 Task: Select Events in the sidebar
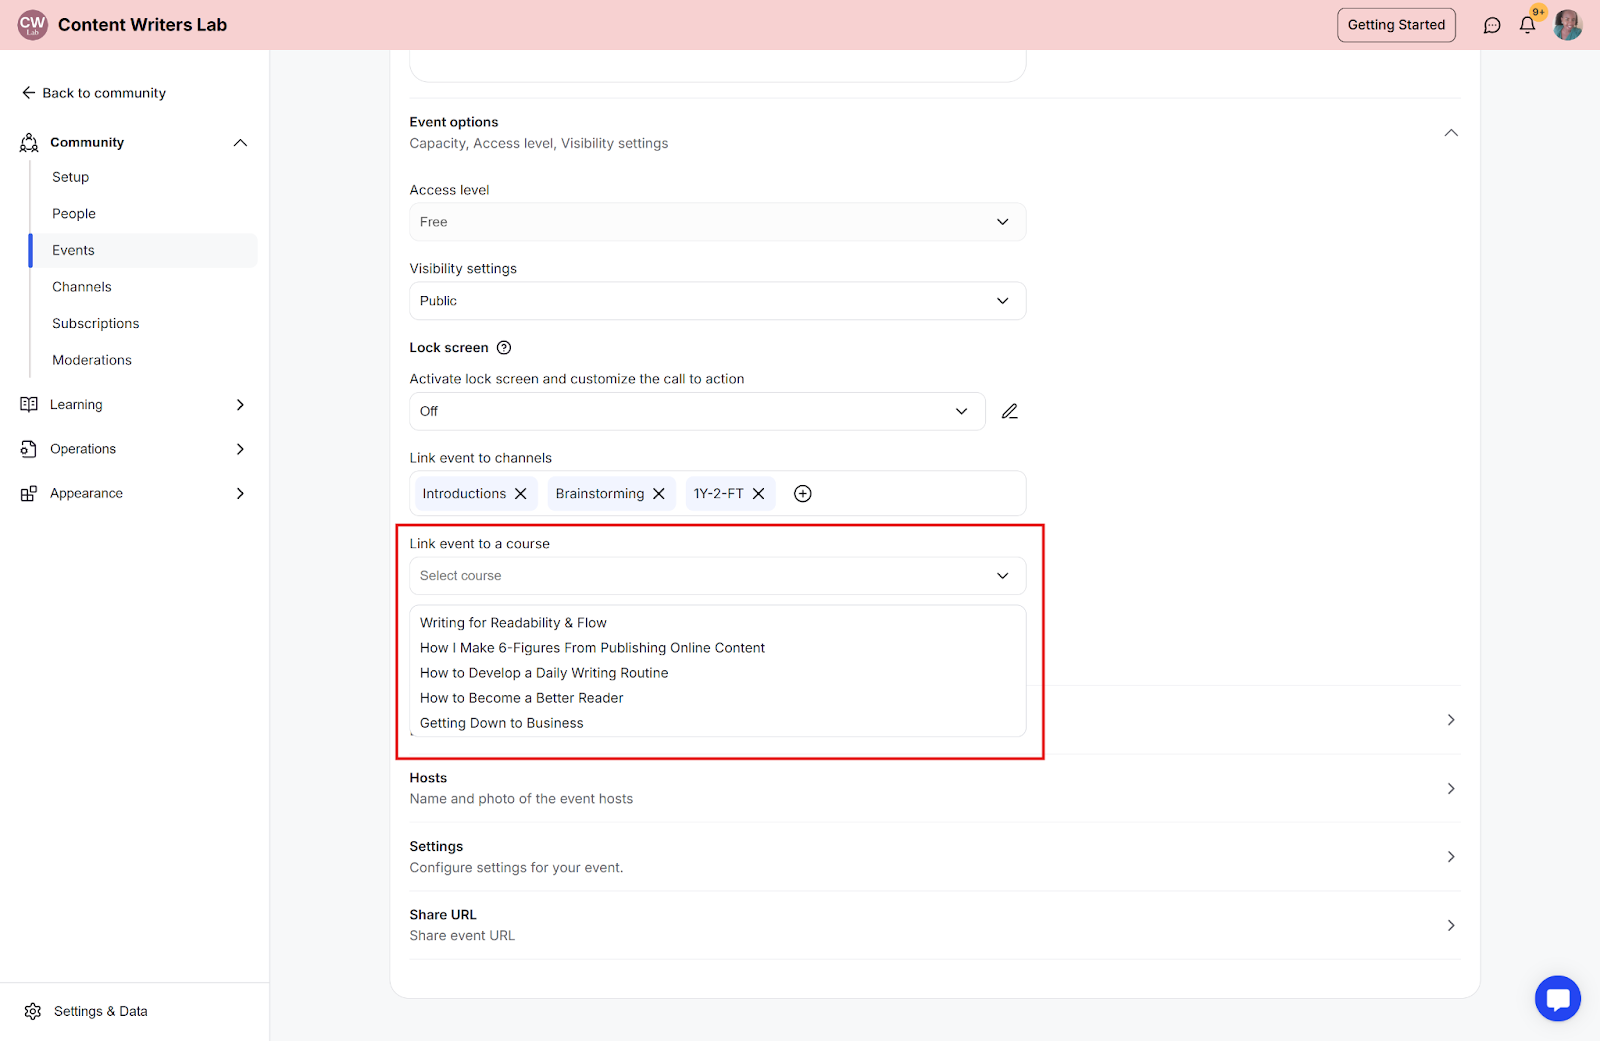point(143,250)
